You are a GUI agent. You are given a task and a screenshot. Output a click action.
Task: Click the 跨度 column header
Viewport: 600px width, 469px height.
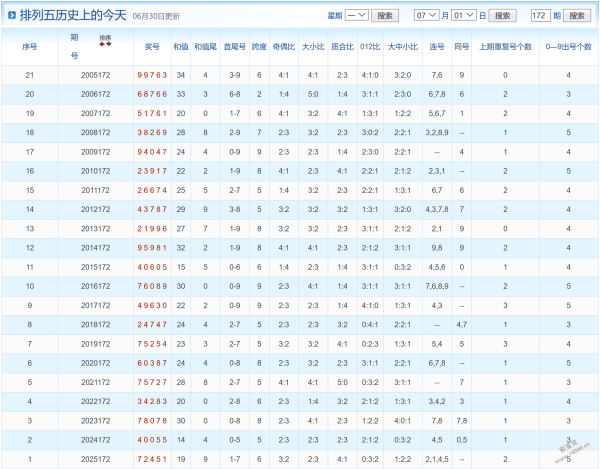point(259,47)
